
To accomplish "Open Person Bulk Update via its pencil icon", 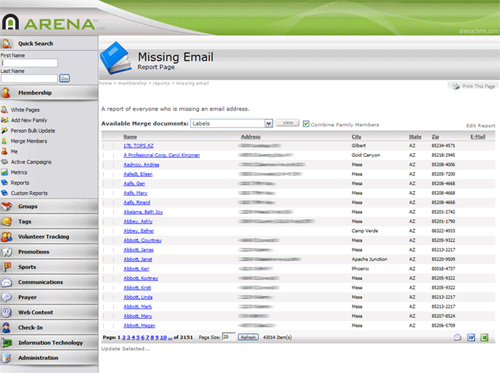I will coord(4,130).
